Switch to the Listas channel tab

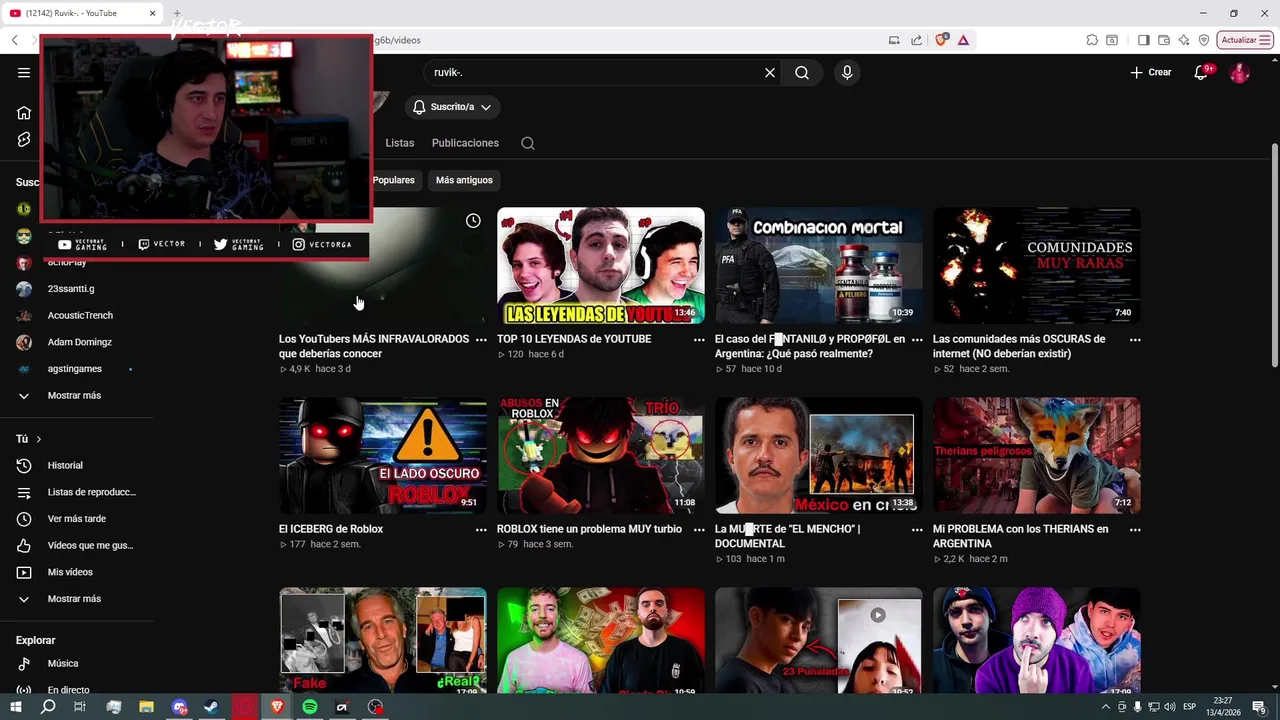coord(400,143)
